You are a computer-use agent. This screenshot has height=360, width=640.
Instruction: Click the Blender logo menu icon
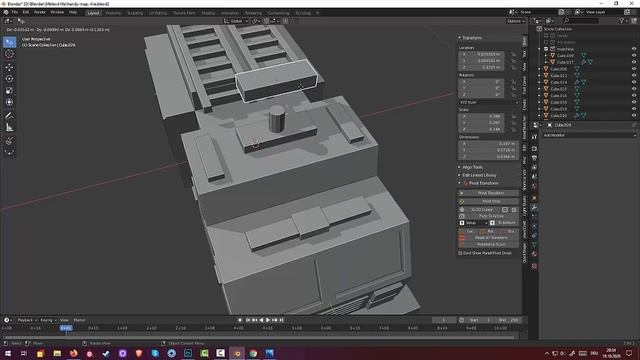(6, 12)
